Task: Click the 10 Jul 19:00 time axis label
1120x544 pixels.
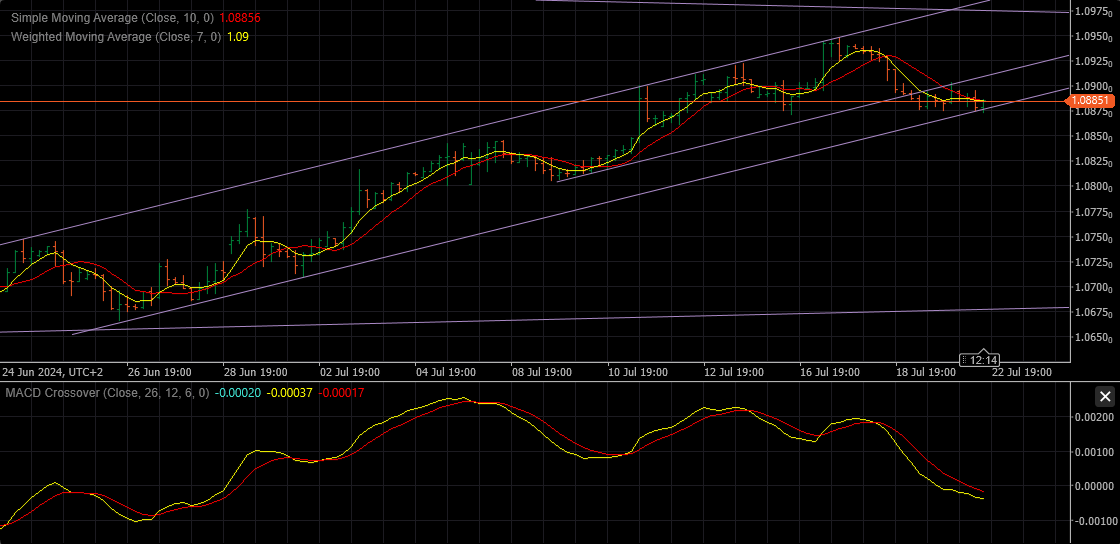Action: [637, 373]
